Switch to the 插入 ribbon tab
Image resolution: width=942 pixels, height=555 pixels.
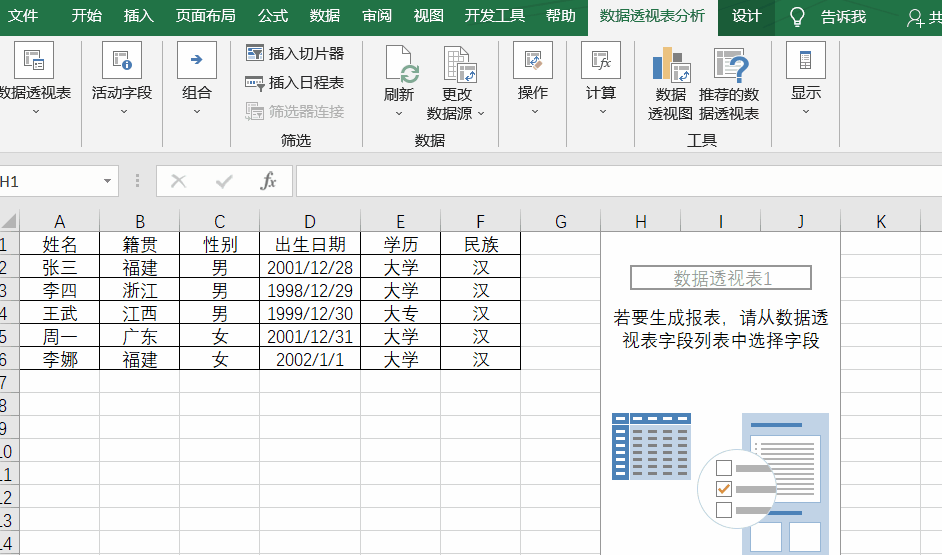139,16
